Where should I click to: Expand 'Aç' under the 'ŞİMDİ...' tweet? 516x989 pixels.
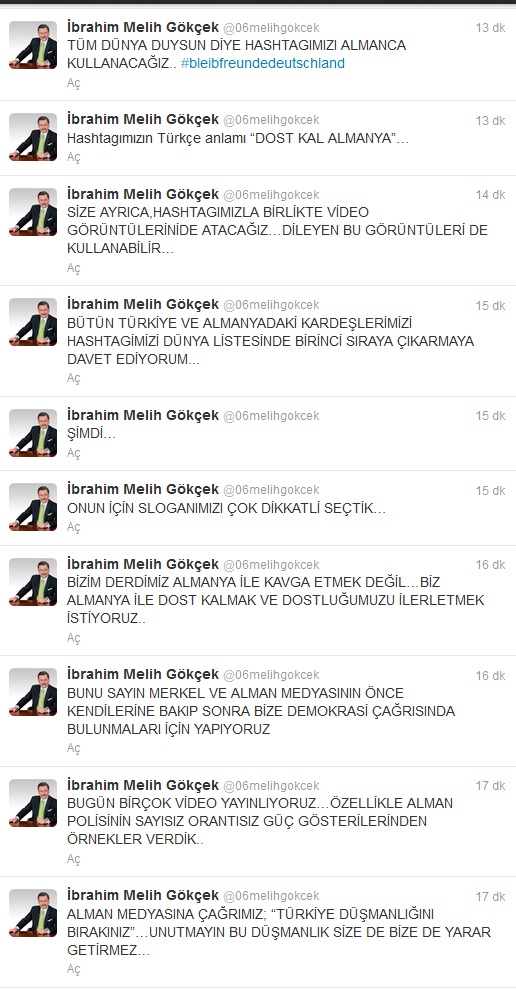point(74,454)
